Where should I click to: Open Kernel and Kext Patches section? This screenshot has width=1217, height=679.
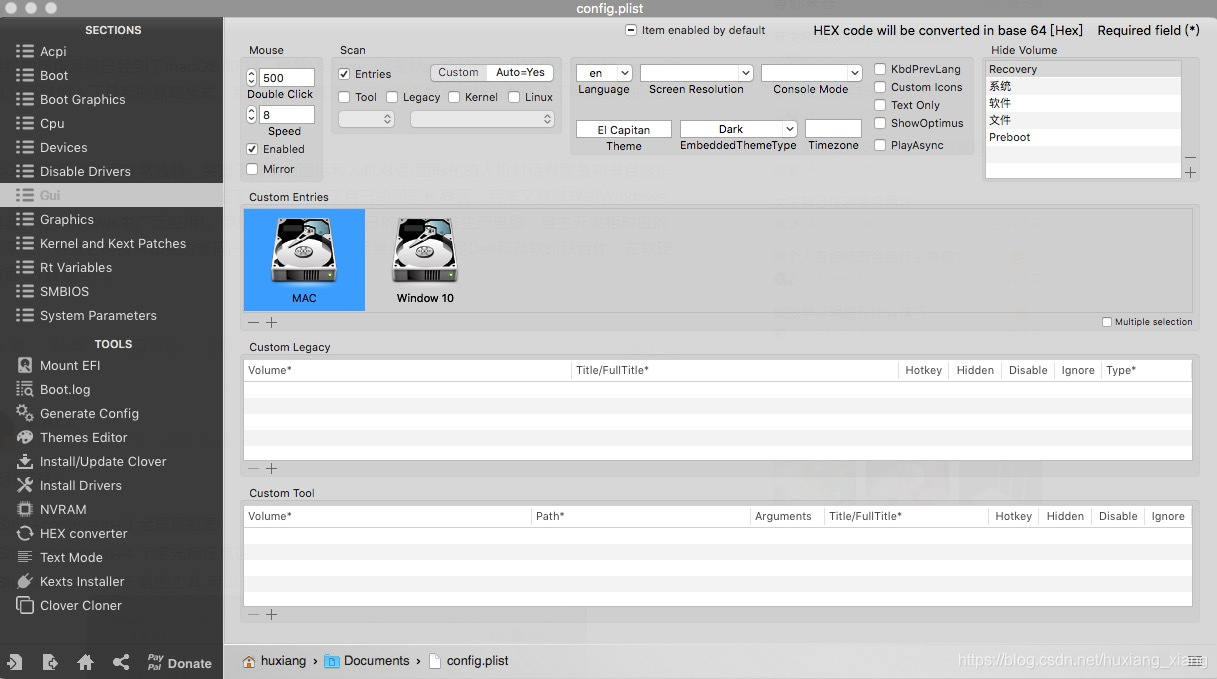pyautogui.click(x=113, y=243)
